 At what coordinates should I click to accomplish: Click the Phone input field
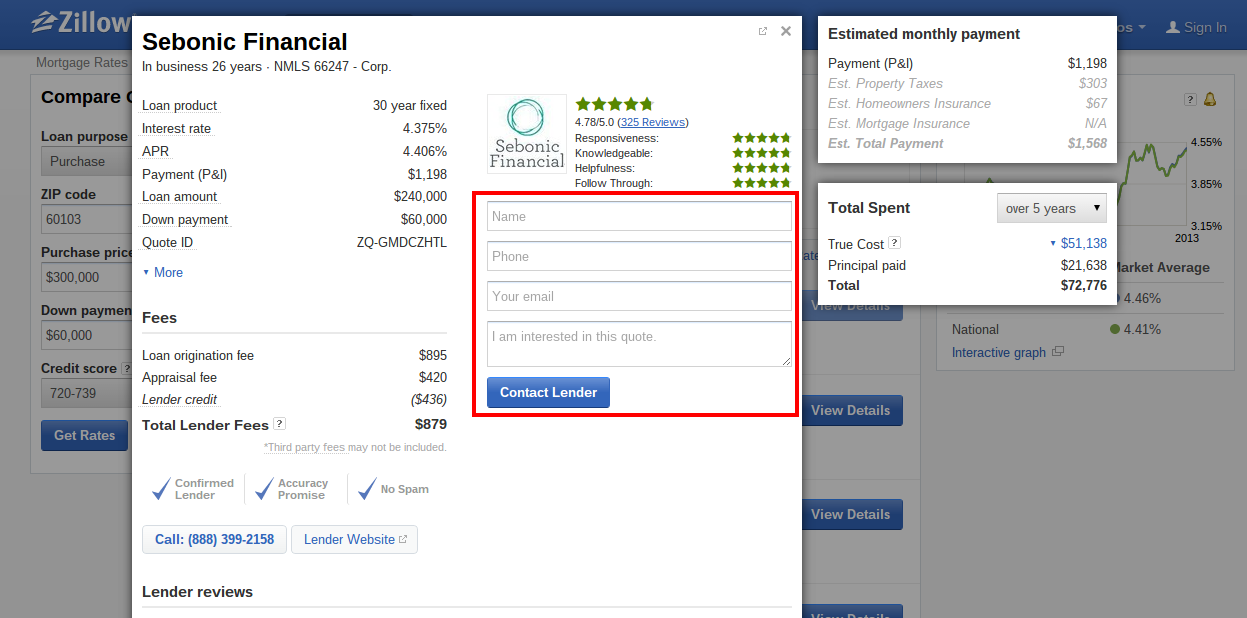(639, 256)
